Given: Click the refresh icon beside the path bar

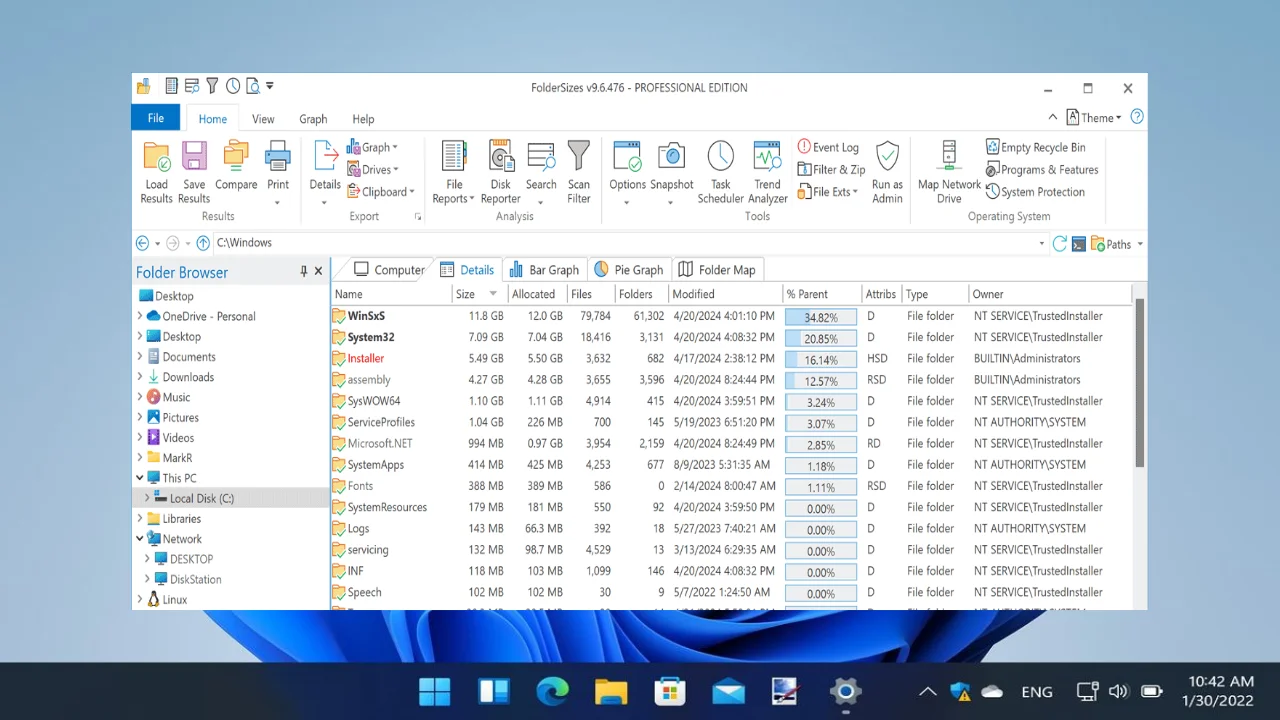Looking at the screenshot, I should 1060,243.
